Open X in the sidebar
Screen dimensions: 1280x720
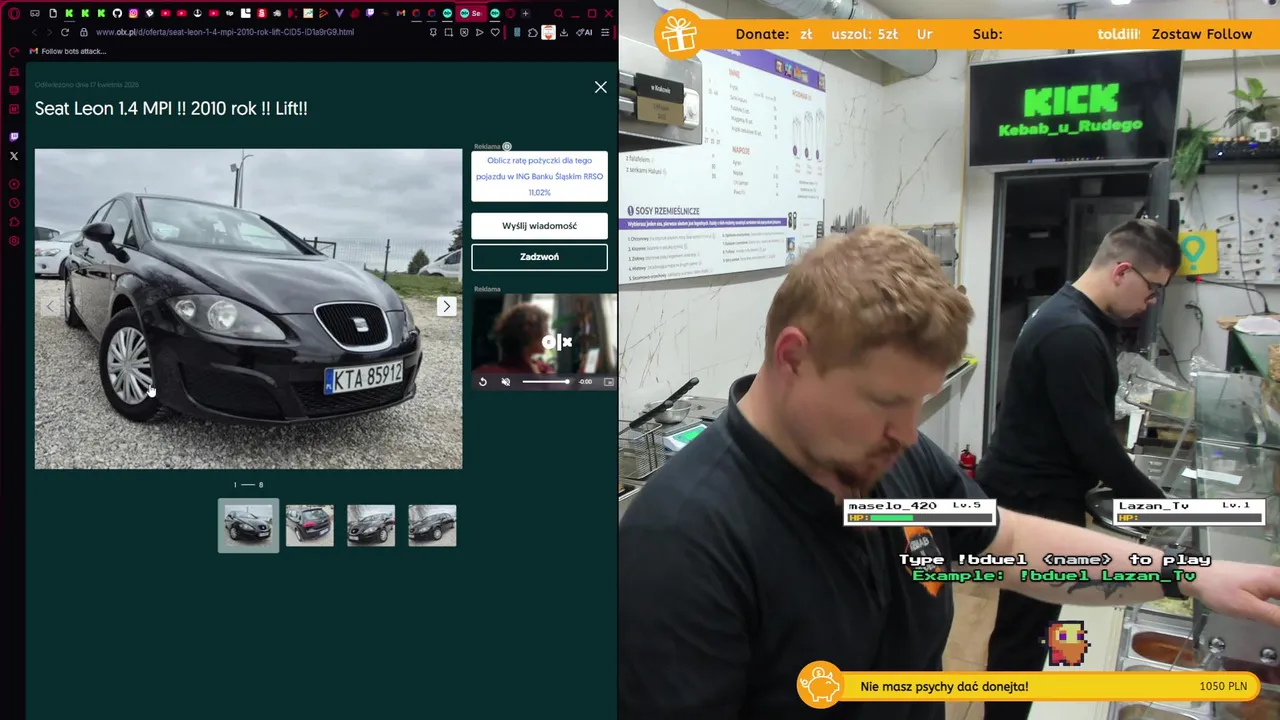[x=14, y=156]
